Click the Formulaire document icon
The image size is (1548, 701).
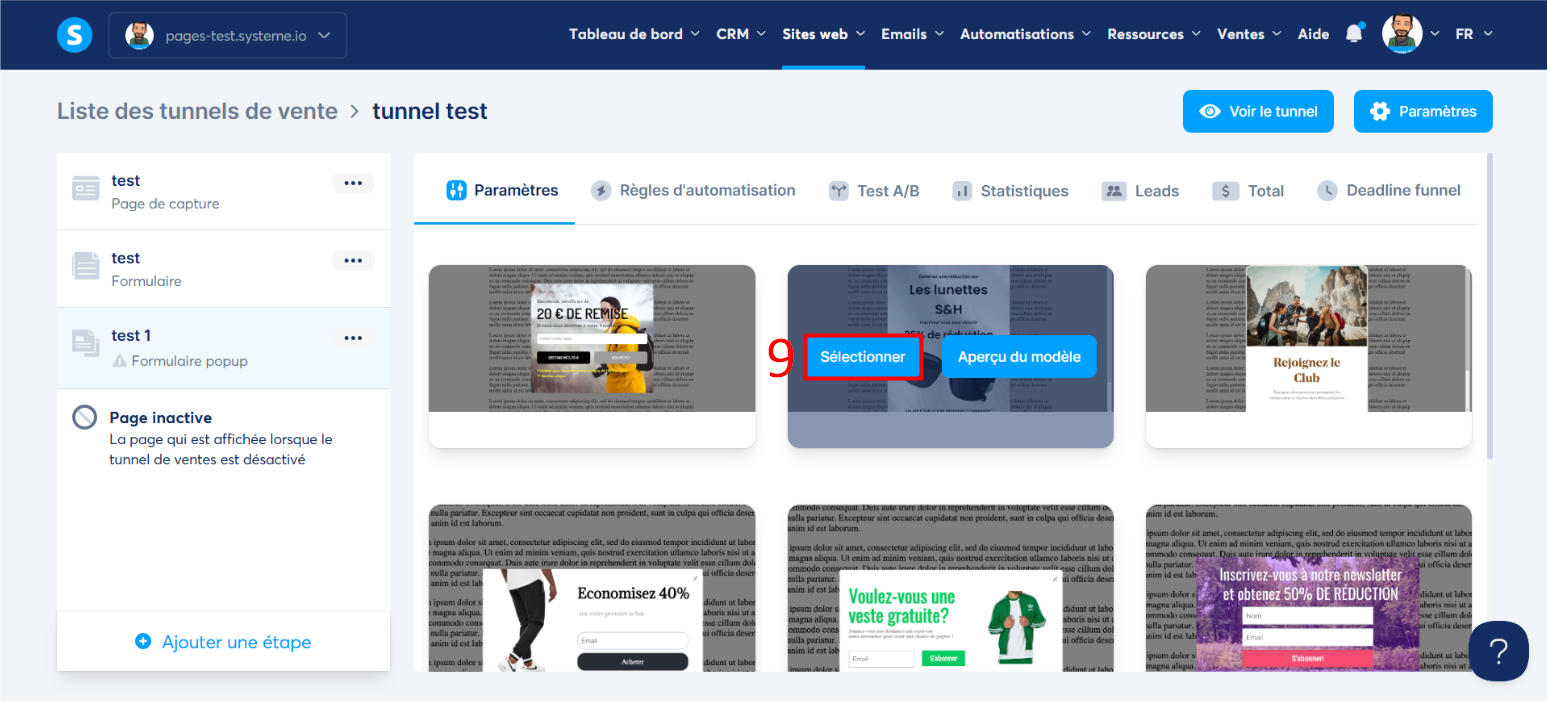[86, 266]
